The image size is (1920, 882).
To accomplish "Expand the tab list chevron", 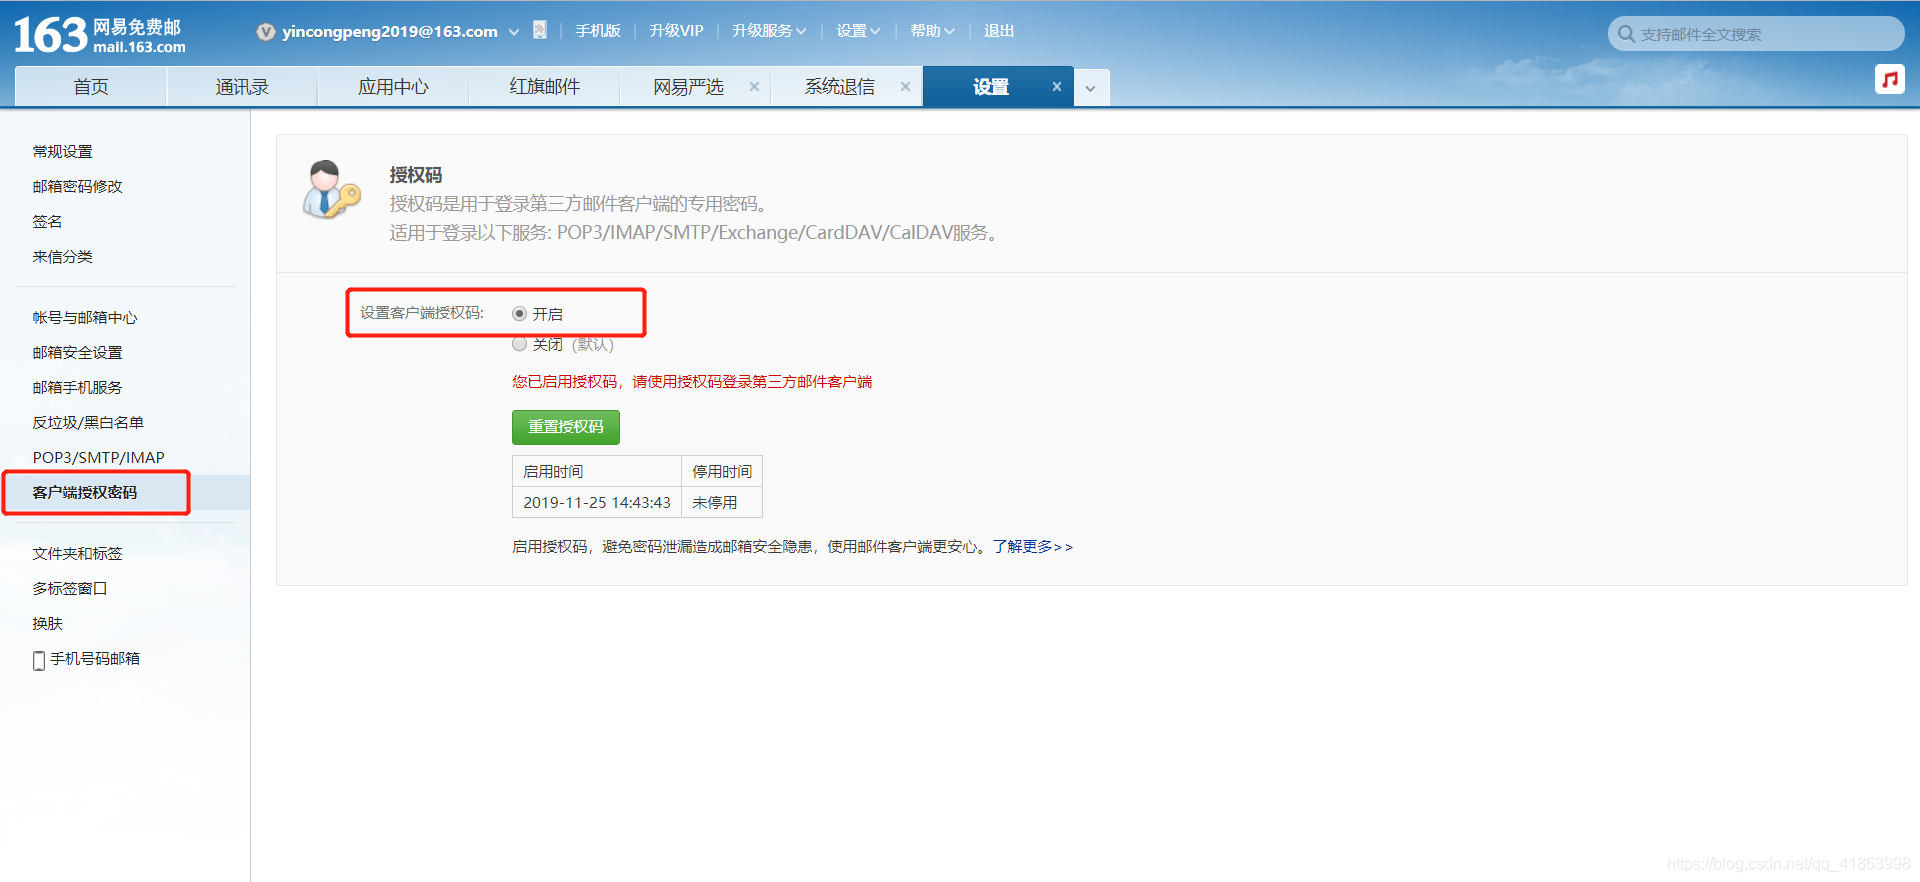I will [x=1091, y=88].
